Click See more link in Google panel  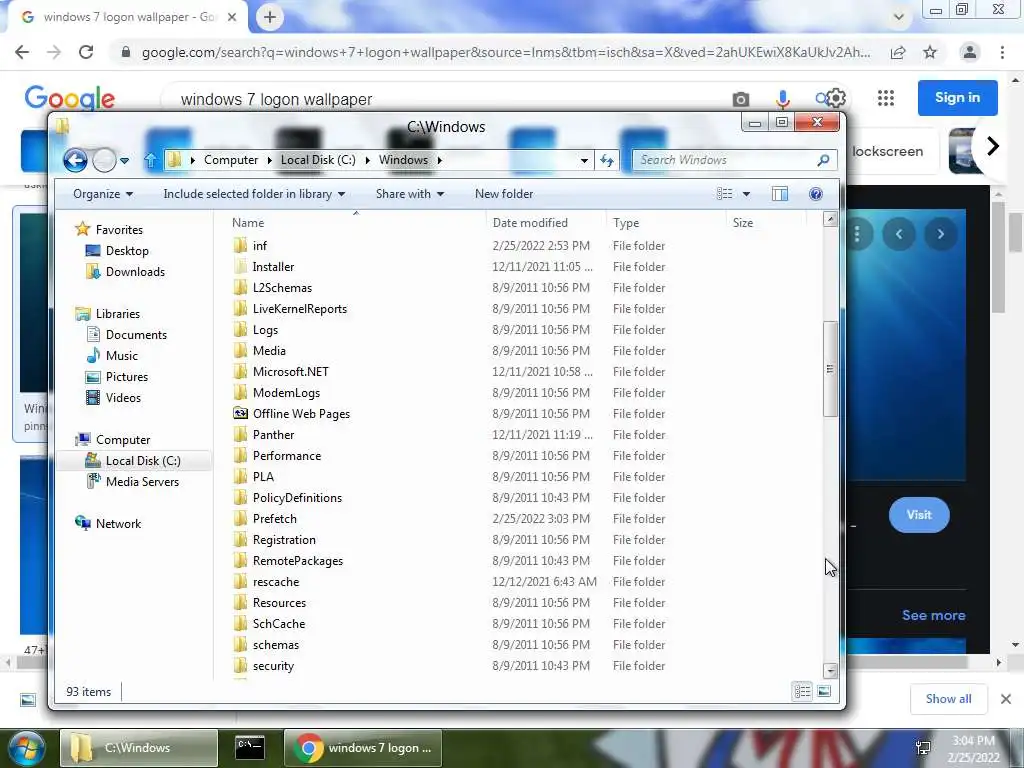coord(933,615)
